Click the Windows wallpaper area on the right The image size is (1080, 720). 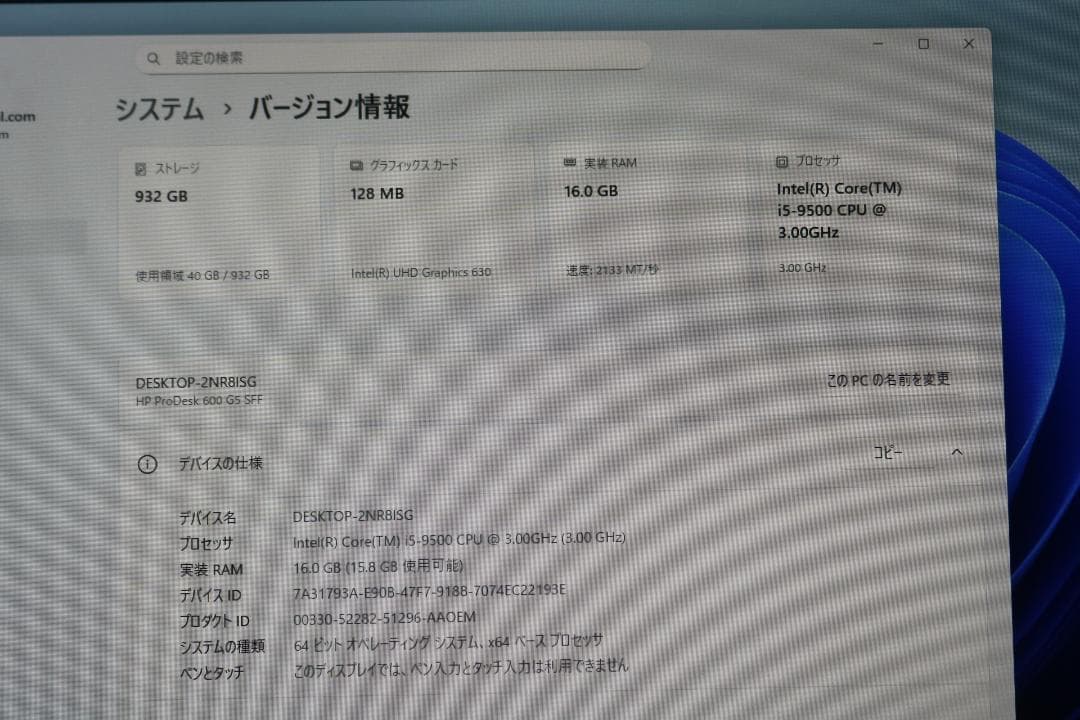click(x=1040, y=300)
